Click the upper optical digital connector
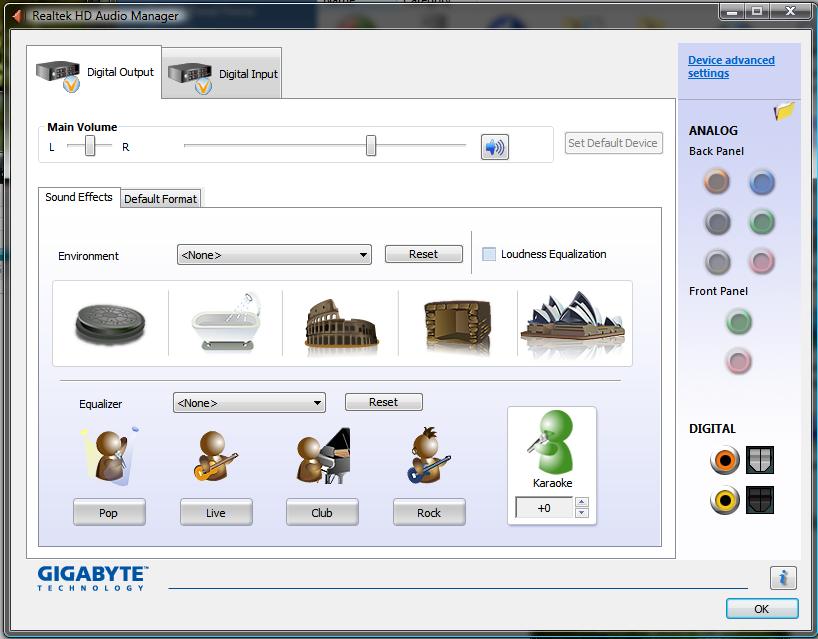This screenshot has width=818, height=639. tap(760, 460)
